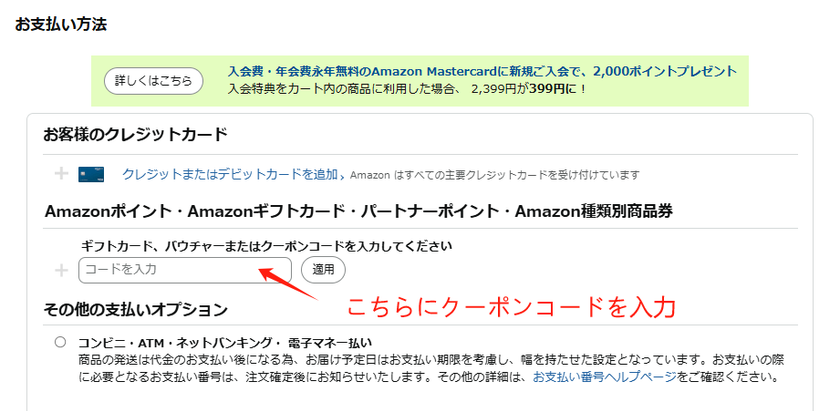Click the plus icon beside the code field
The image size is (840, 411).
tap(62, 270)
